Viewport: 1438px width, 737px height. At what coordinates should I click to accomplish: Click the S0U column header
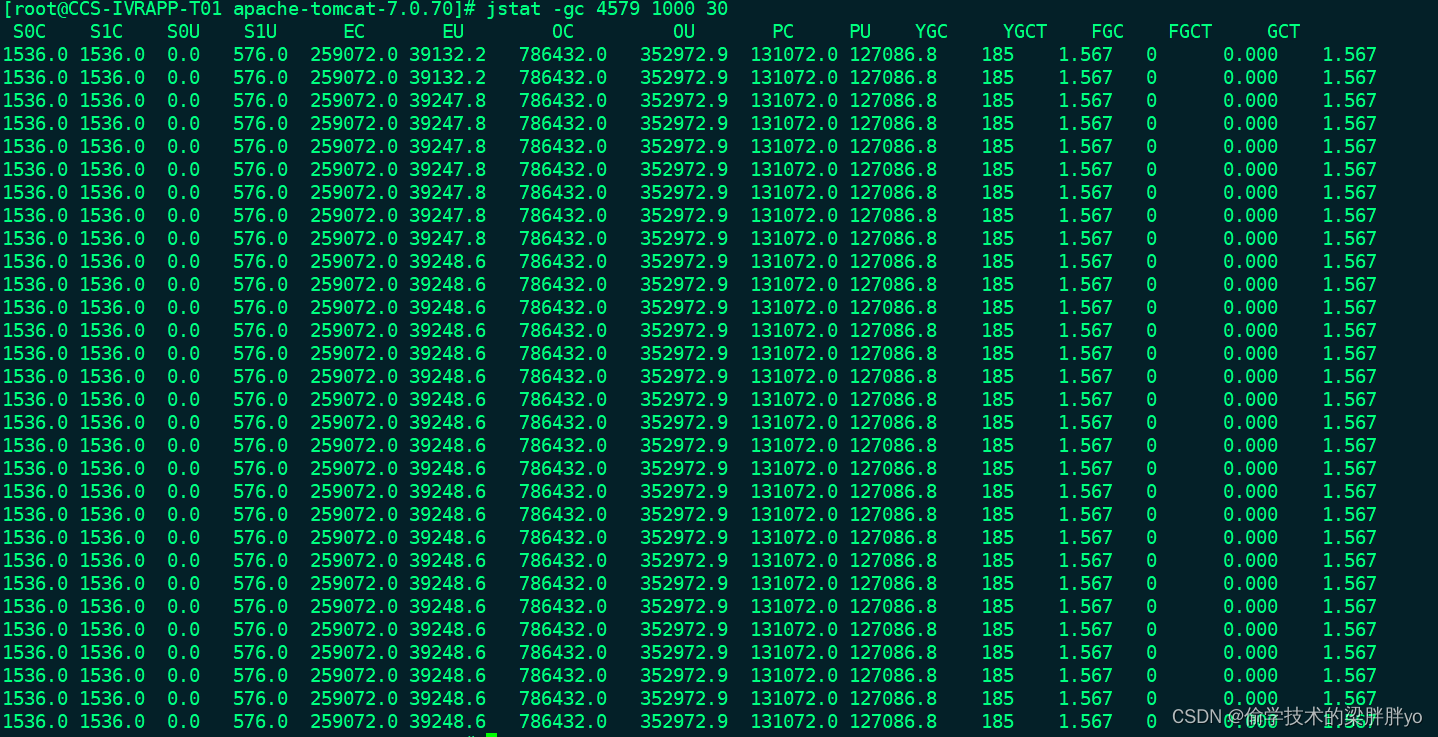click(x=183, y=32)
